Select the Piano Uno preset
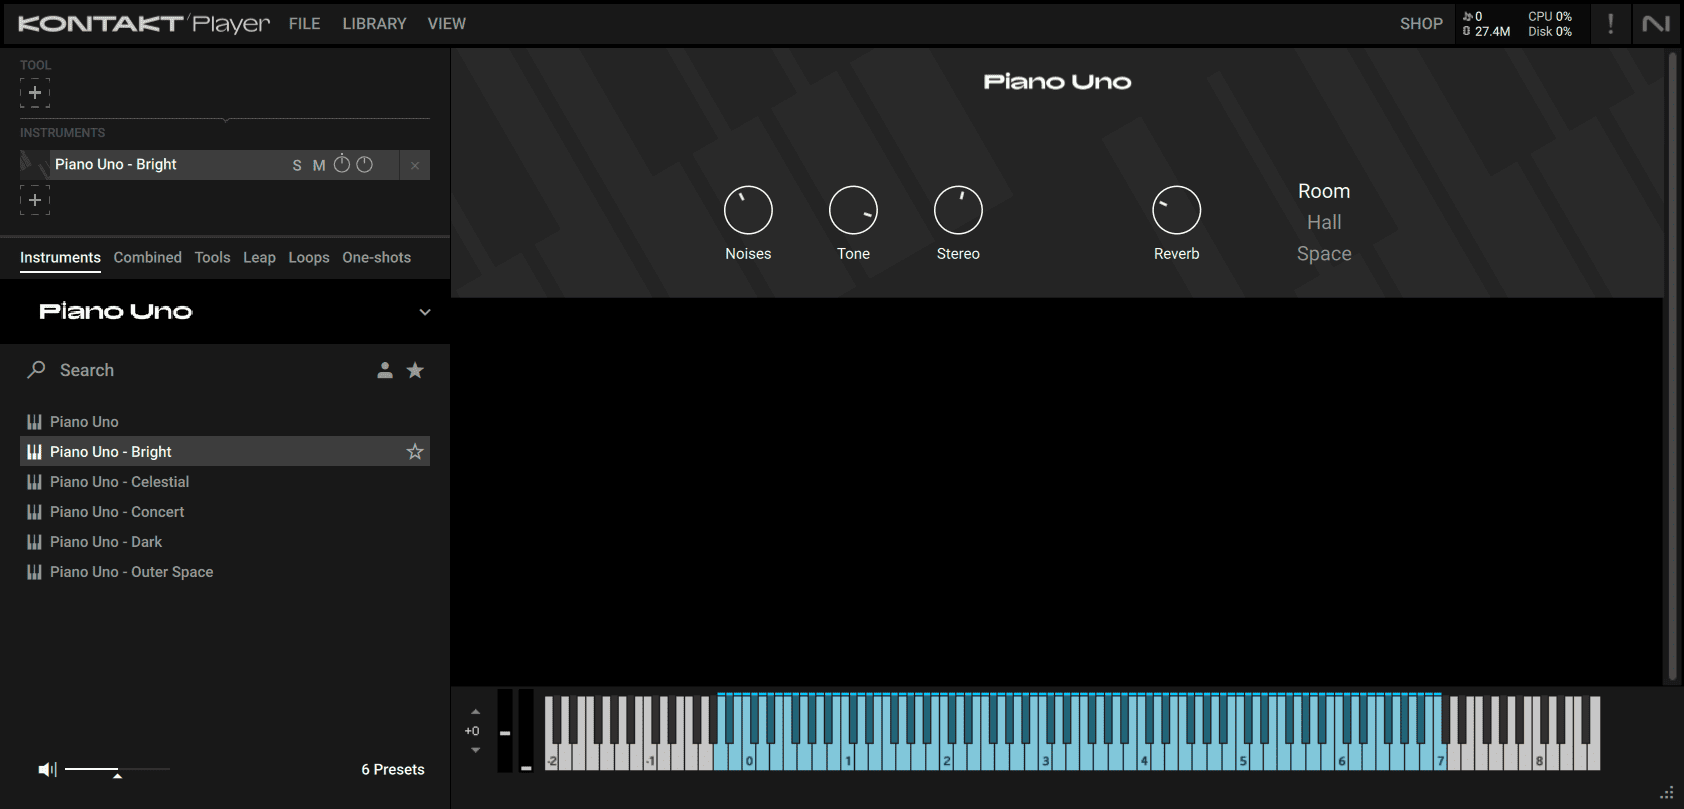Viewport: 1684px width, 809px height. 225,422
